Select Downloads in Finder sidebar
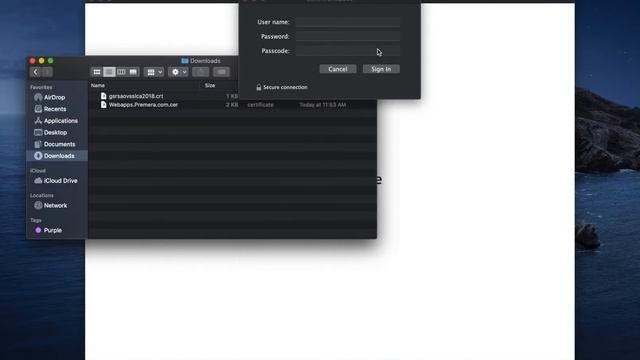This screenshot has width=640, height=360. pos(57,156)
